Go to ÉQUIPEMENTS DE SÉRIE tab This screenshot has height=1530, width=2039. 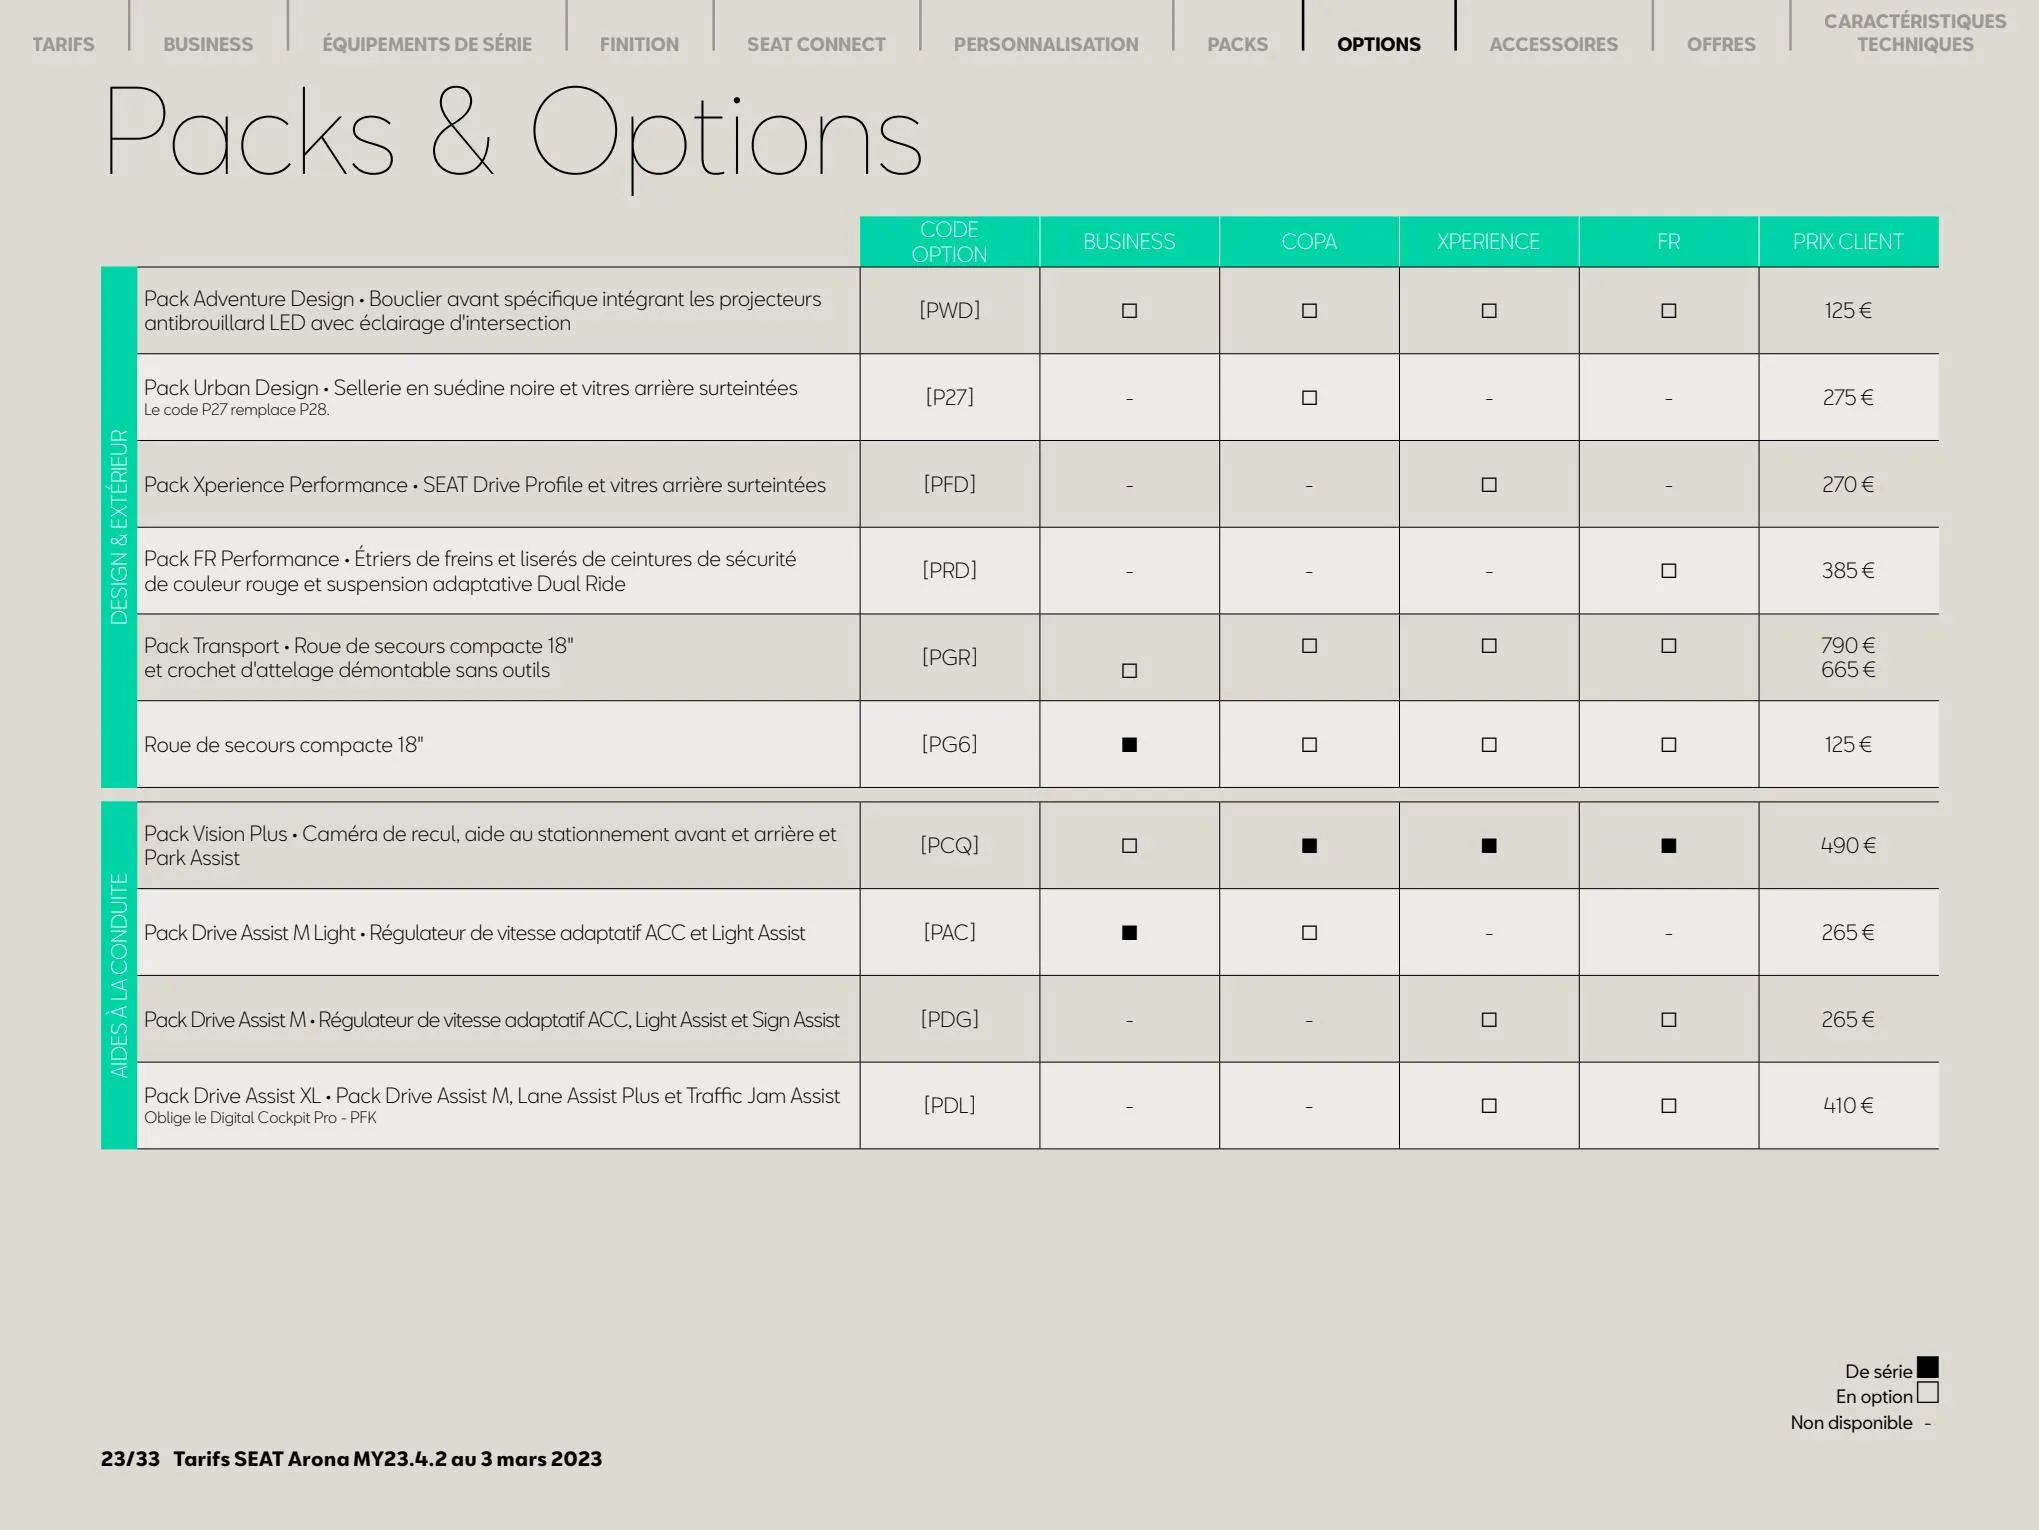click(427, 44)
